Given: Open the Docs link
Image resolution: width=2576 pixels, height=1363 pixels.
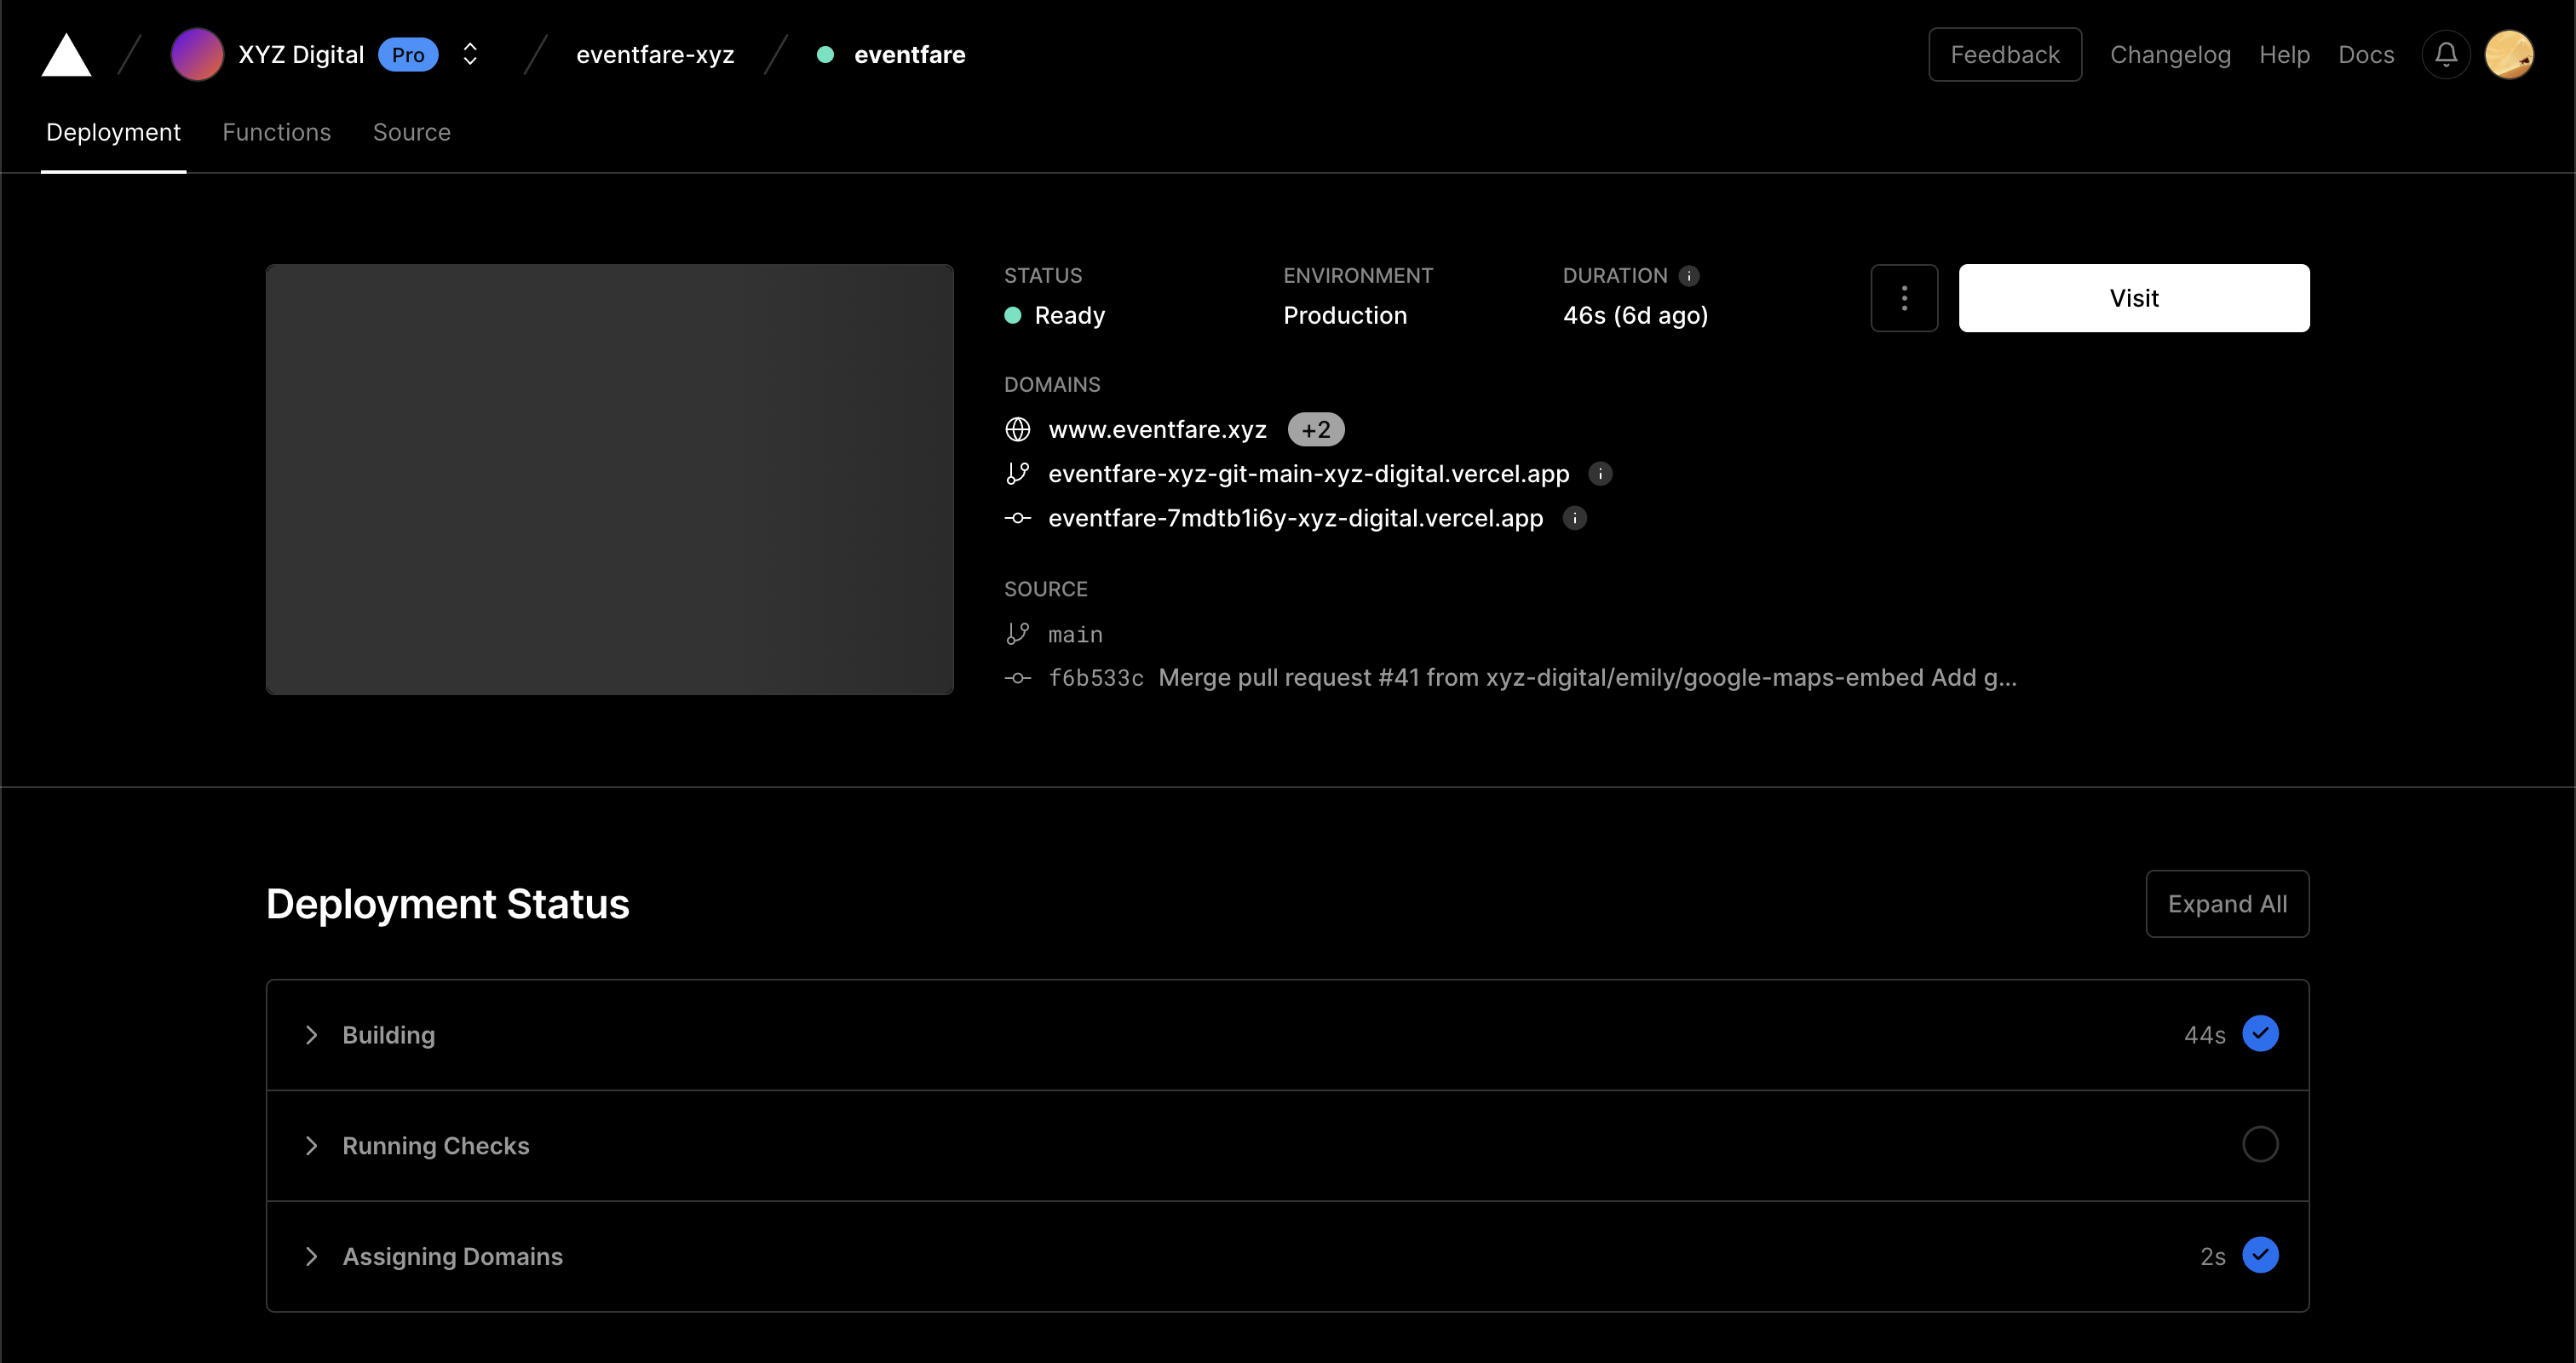Looking at the screenshot, I should [x=2366, y=55].
